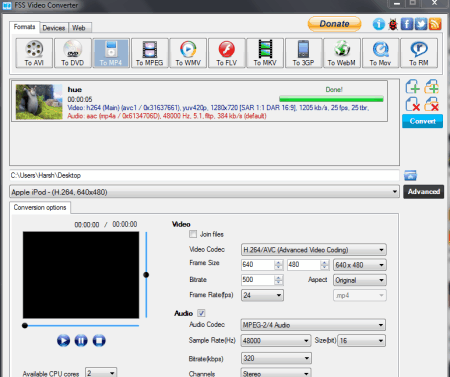The width and height of the screenshot is (450, 377).
Task: Choose the To WebM format icon
Action: [342, 53]
